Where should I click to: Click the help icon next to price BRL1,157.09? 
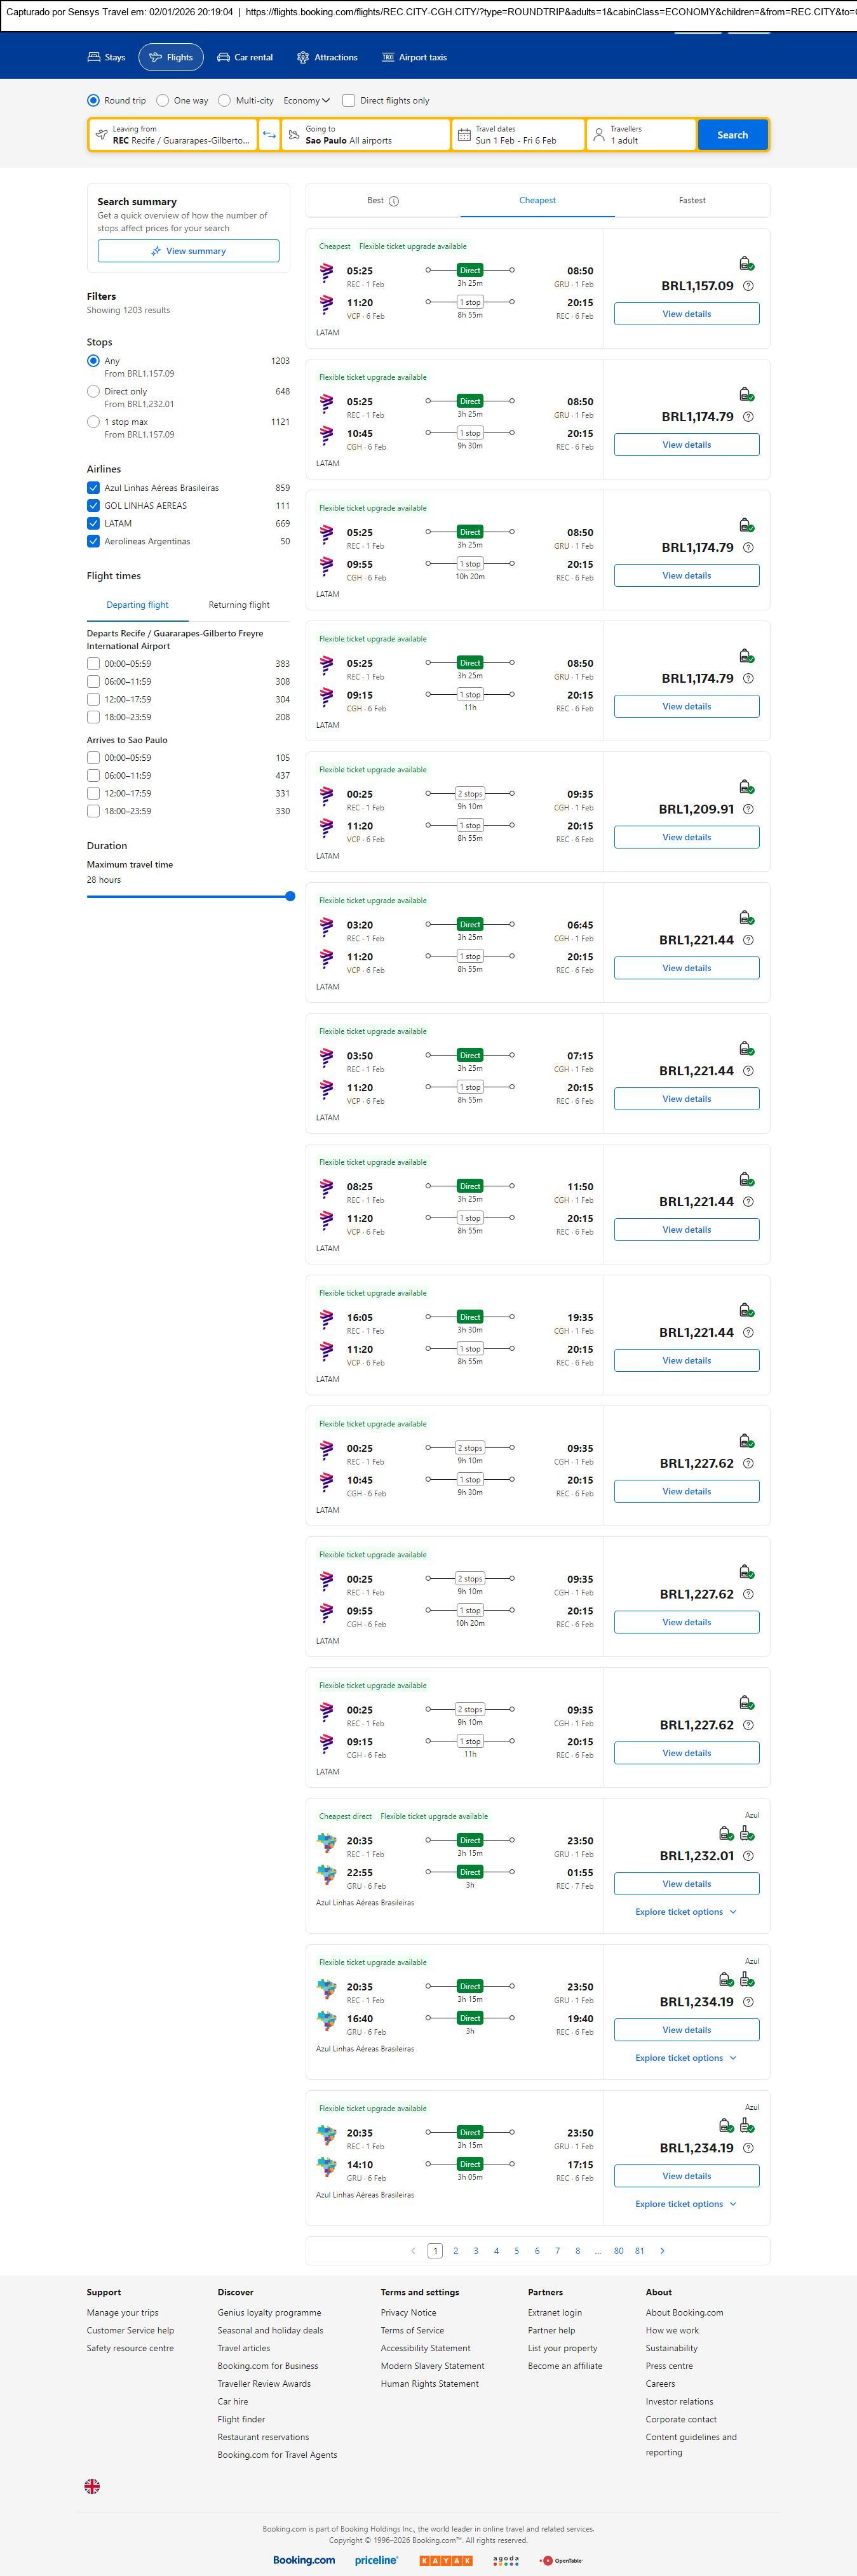pyautogui.click(x=748, y=286)
